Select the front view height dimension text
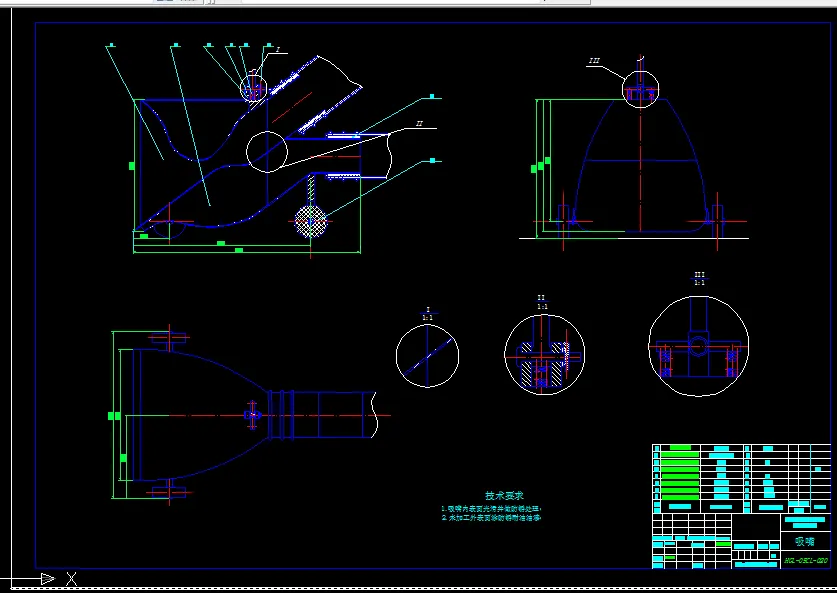Image resolution: width=837 pixels, height=593 pixels. pyautogui.click(x=533, y=169)
